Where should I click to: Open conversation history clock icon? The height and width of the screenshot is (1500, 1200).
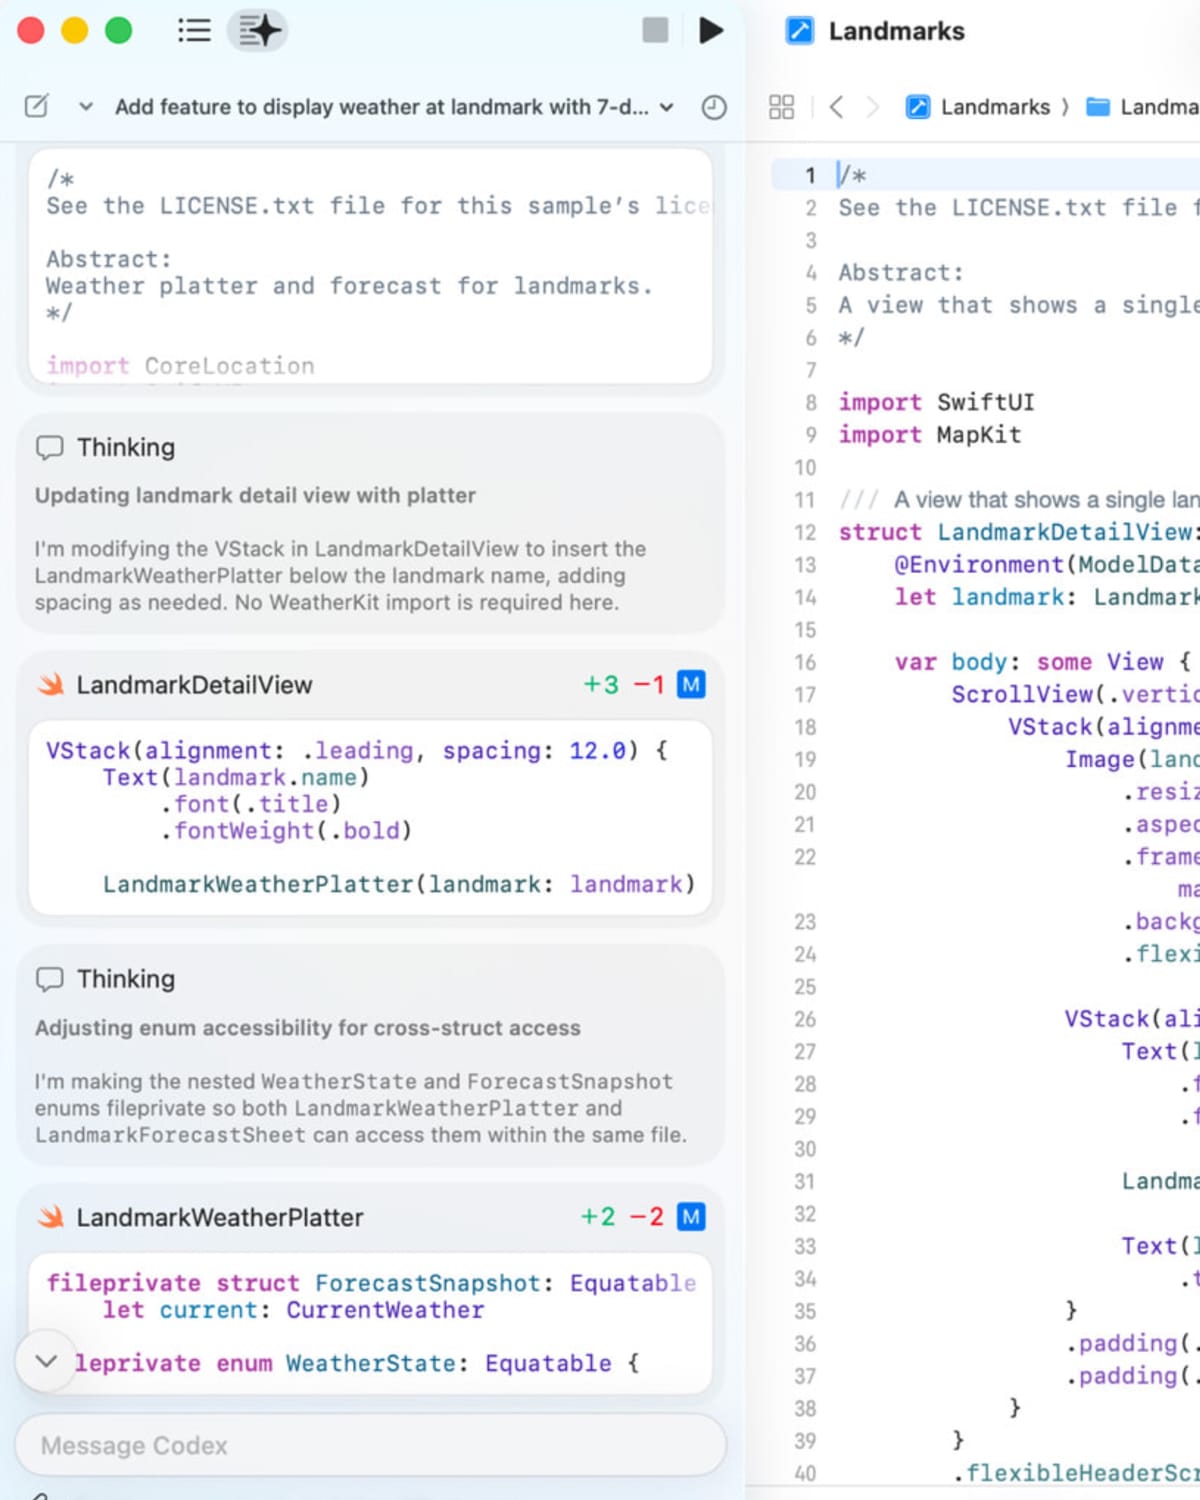tap(714, 107)
